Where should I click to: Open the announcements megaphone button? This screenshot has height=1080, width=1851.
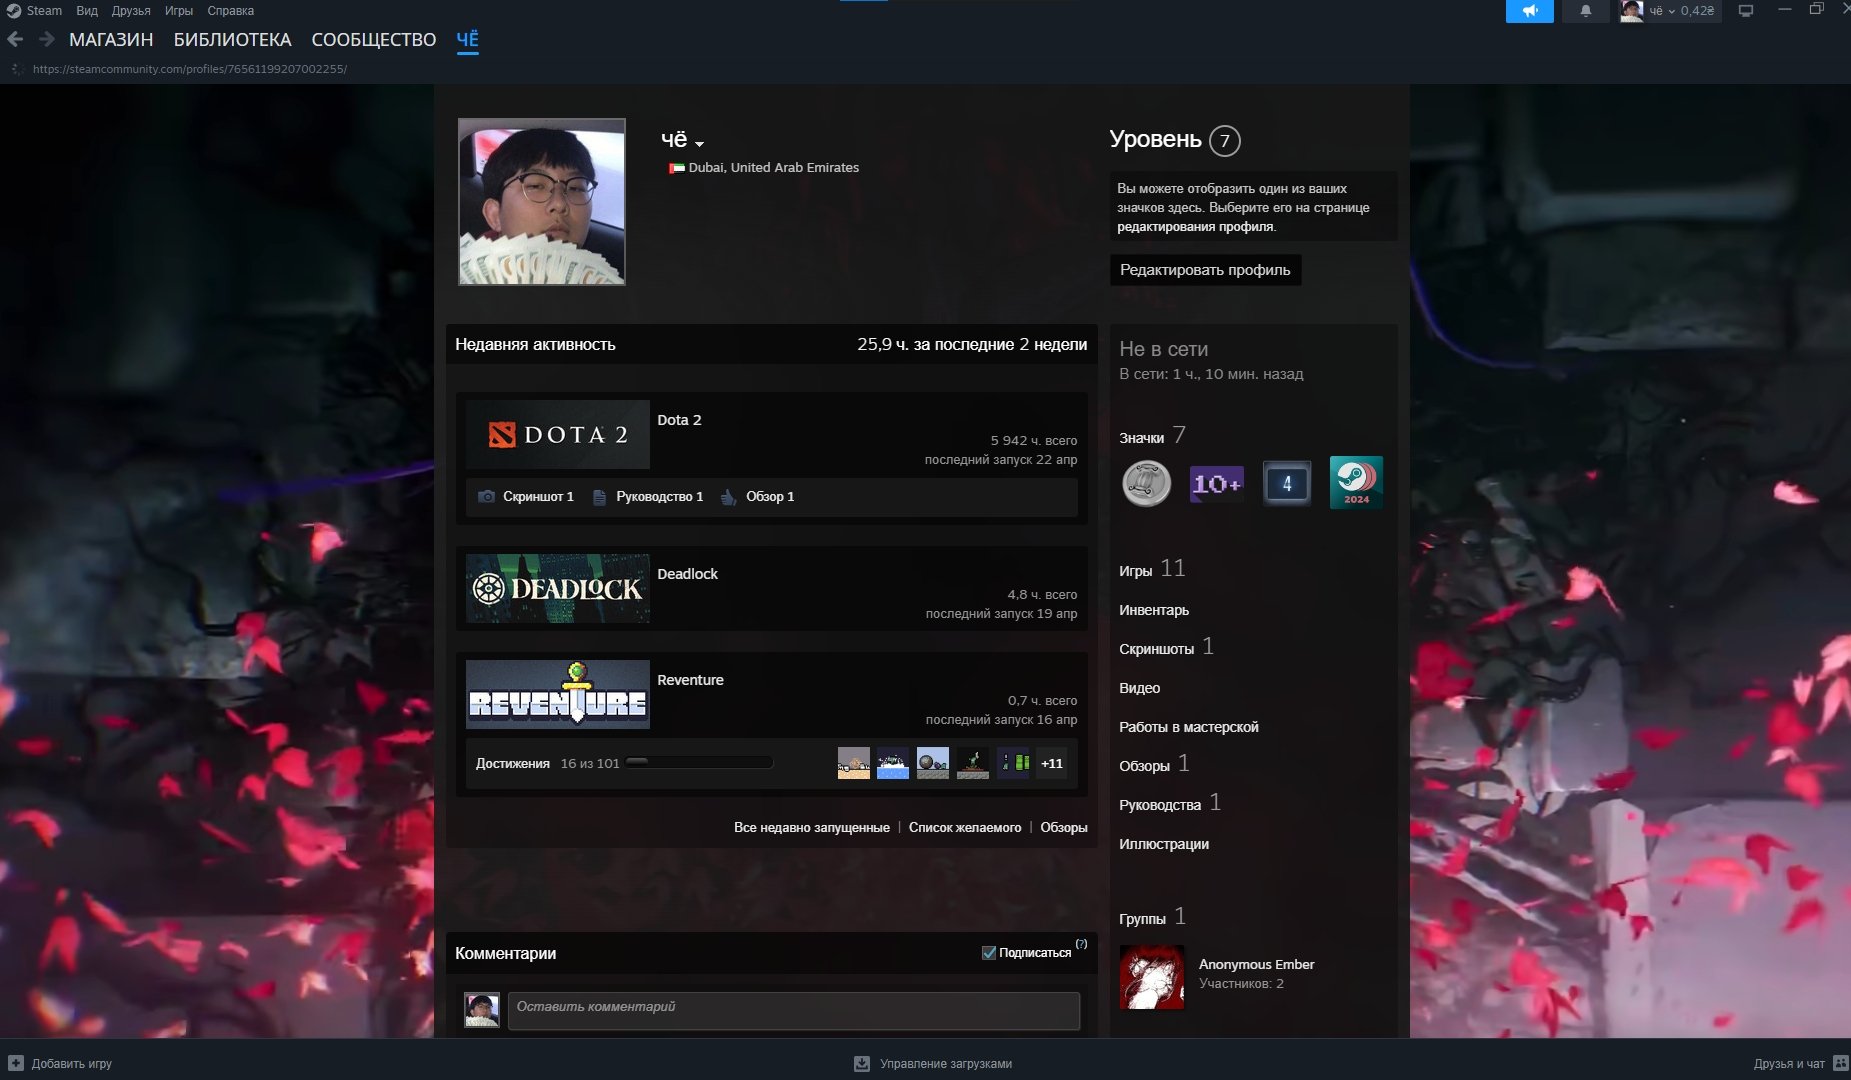(1529, 11)
